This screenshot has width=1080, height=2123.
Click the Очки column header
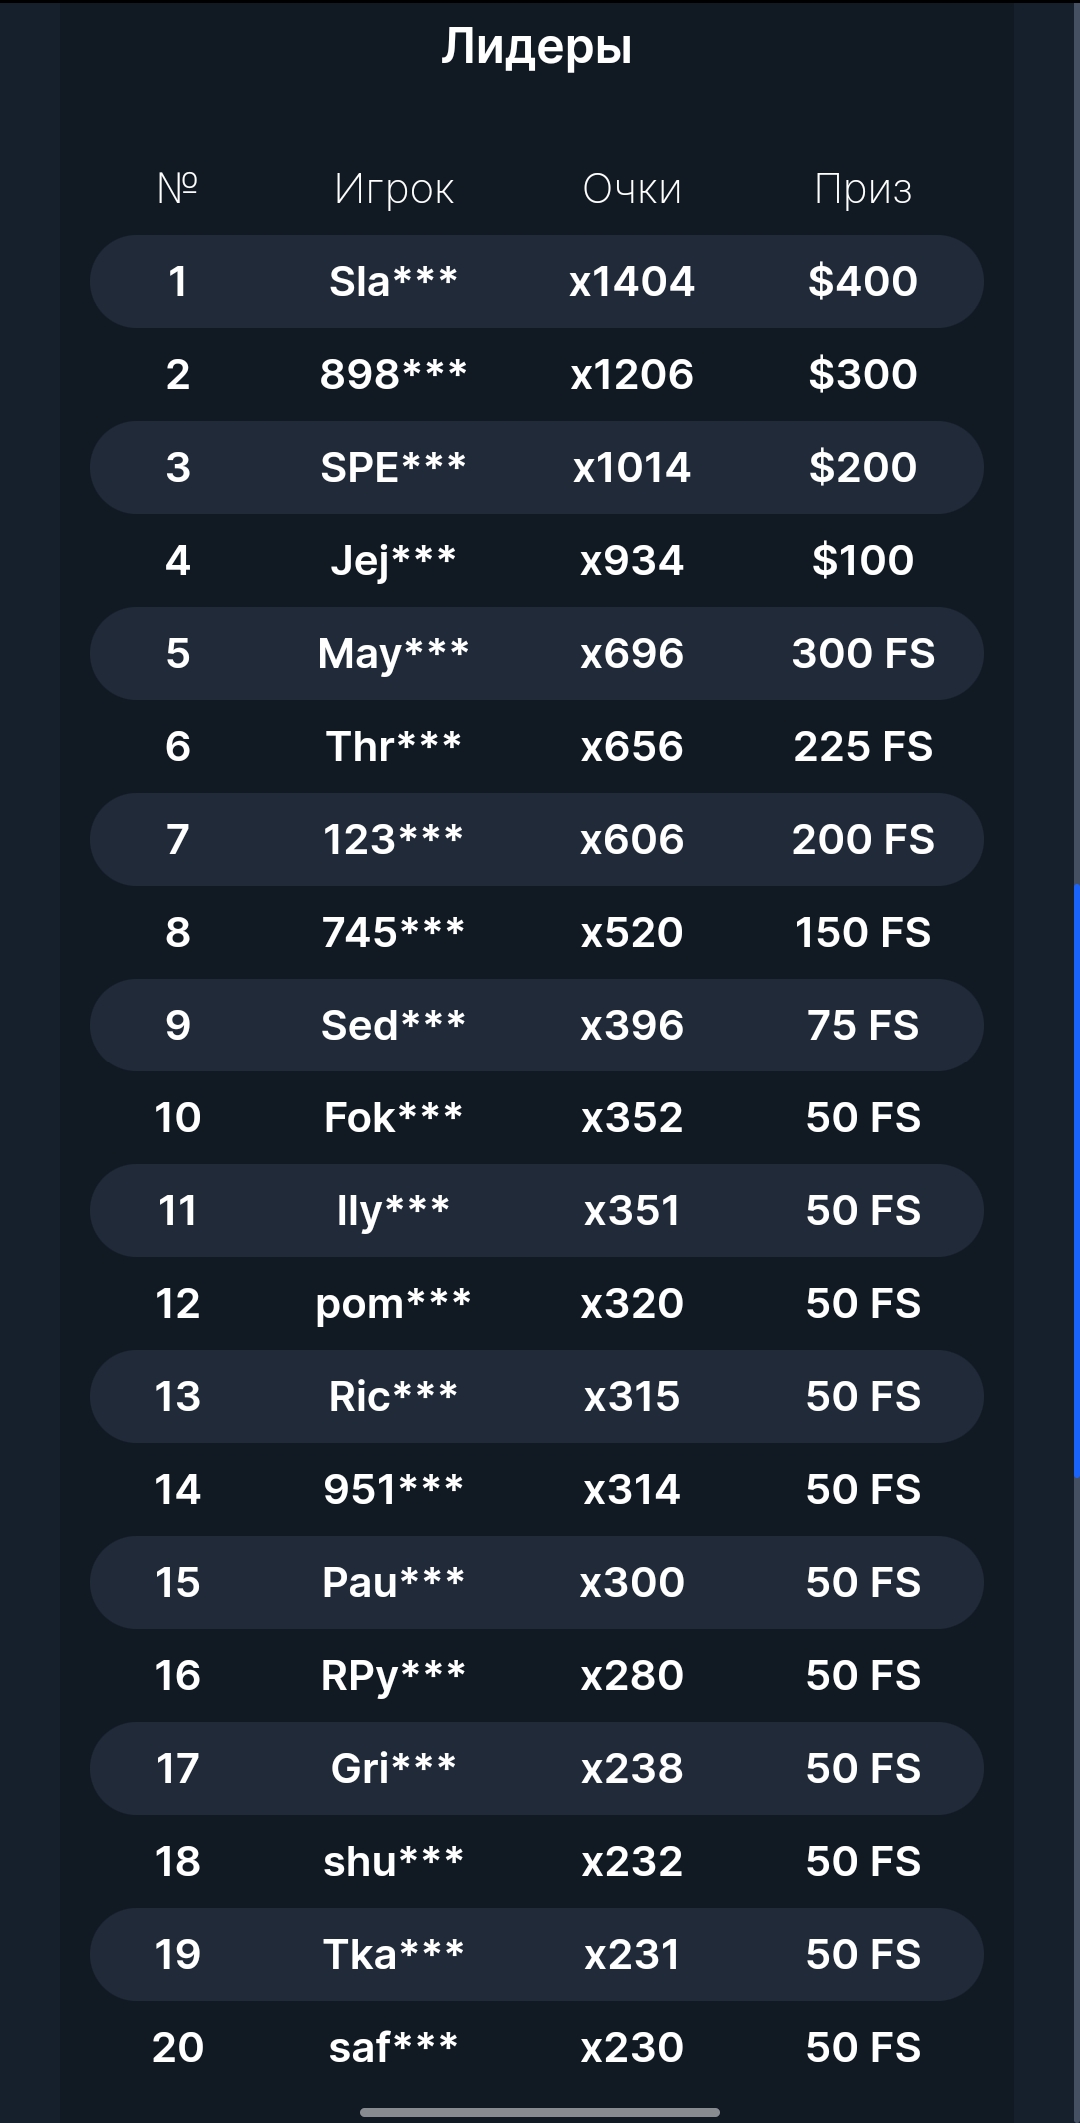coord(632,188)
